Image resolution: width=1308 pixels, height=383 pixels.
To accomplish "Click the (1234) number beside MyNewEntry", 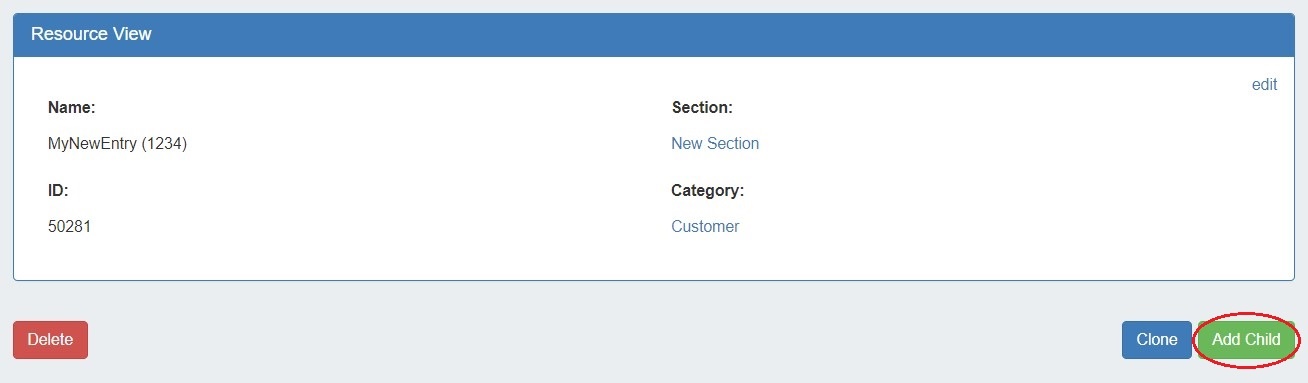I will 165,143.
